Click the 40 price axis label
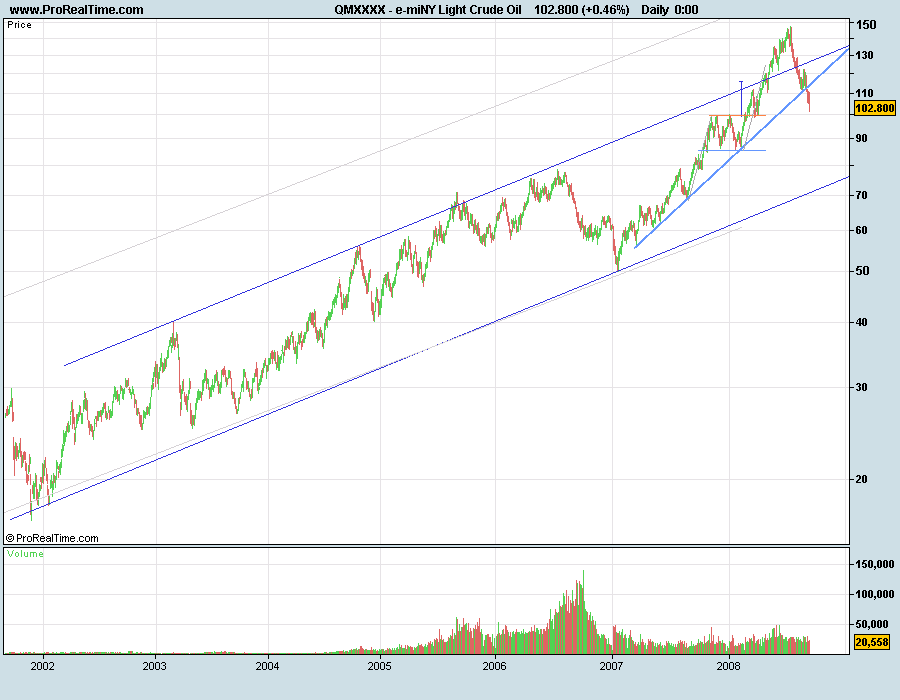 [x=862, y=322]
